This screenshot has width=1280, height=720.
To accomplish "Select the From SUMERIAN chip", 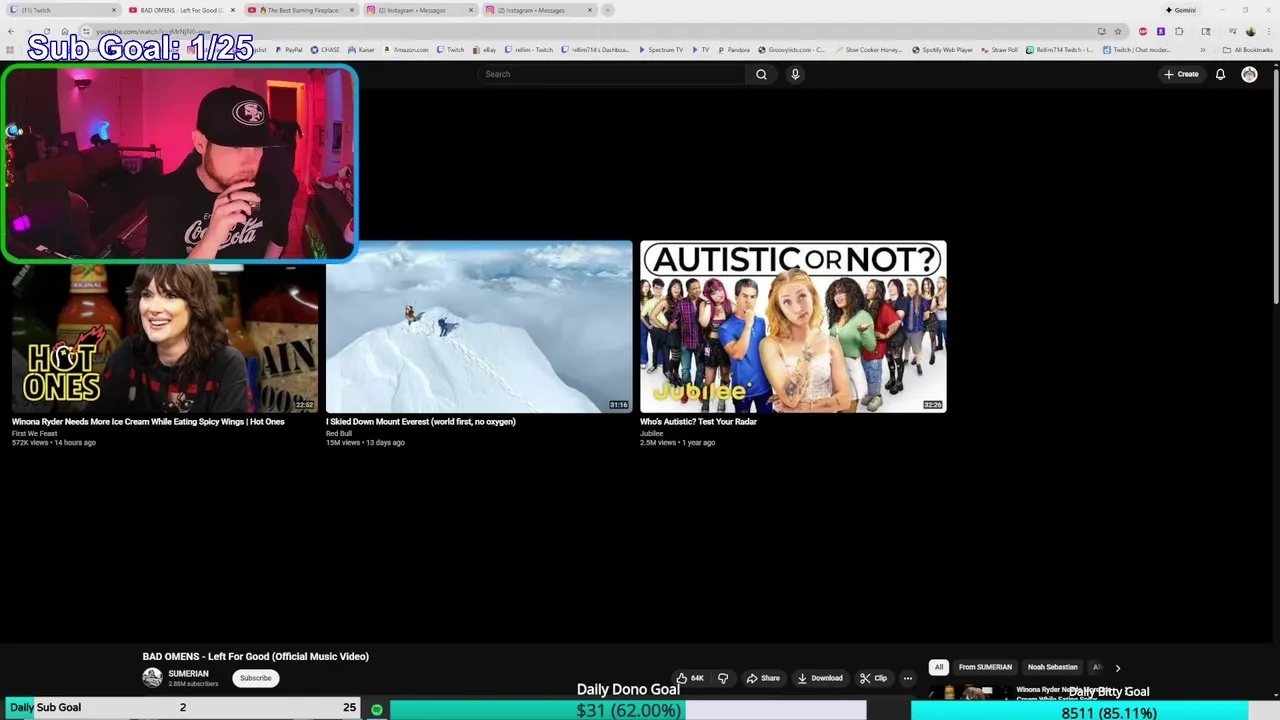I will 985,667.
